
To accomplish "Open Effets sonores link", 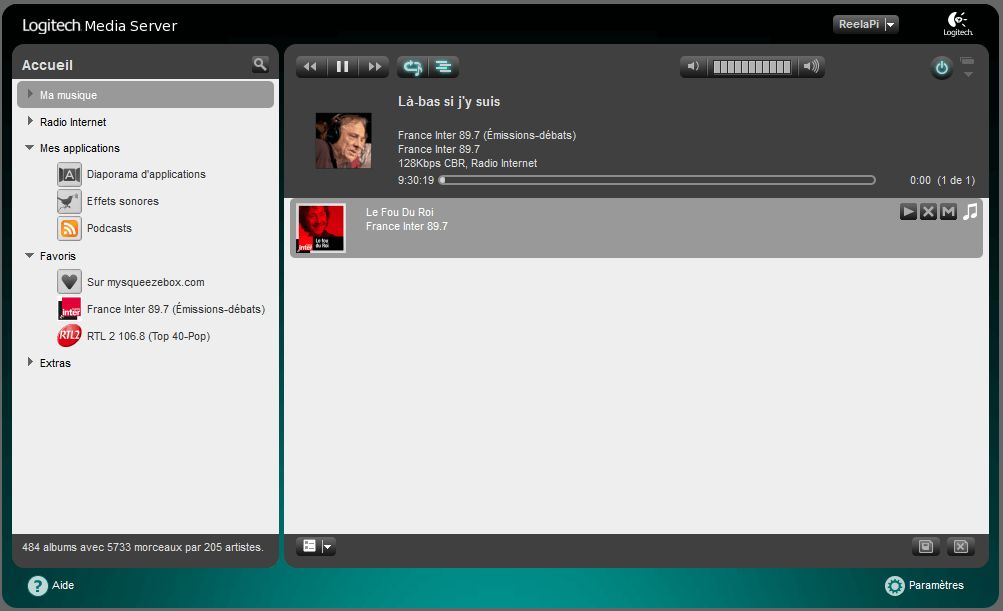I will (123, 201).
